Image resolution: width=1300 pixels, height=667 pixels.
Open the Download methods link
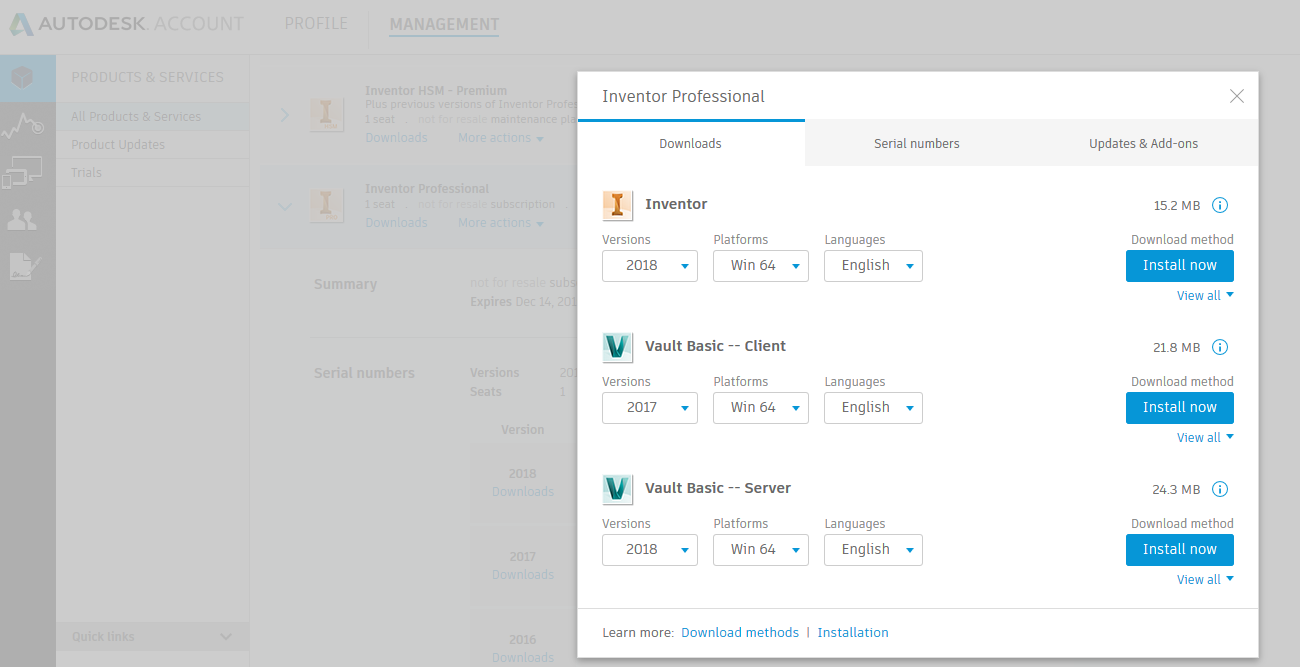(740, 632)
